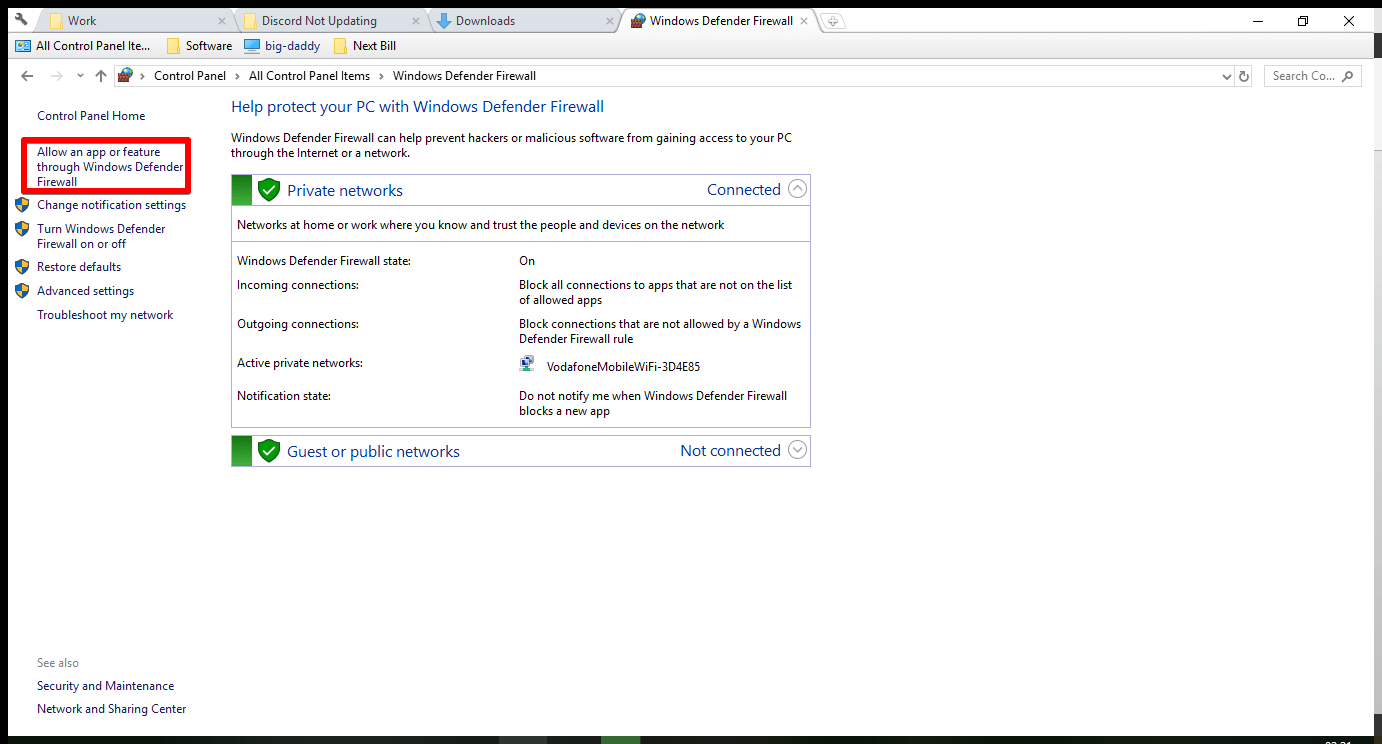The height and width of the screenshot is (744, 1382).
Task: Click the network icon beside VodafoneMobileWiFi-3D4E85
Action: (526, 363)
